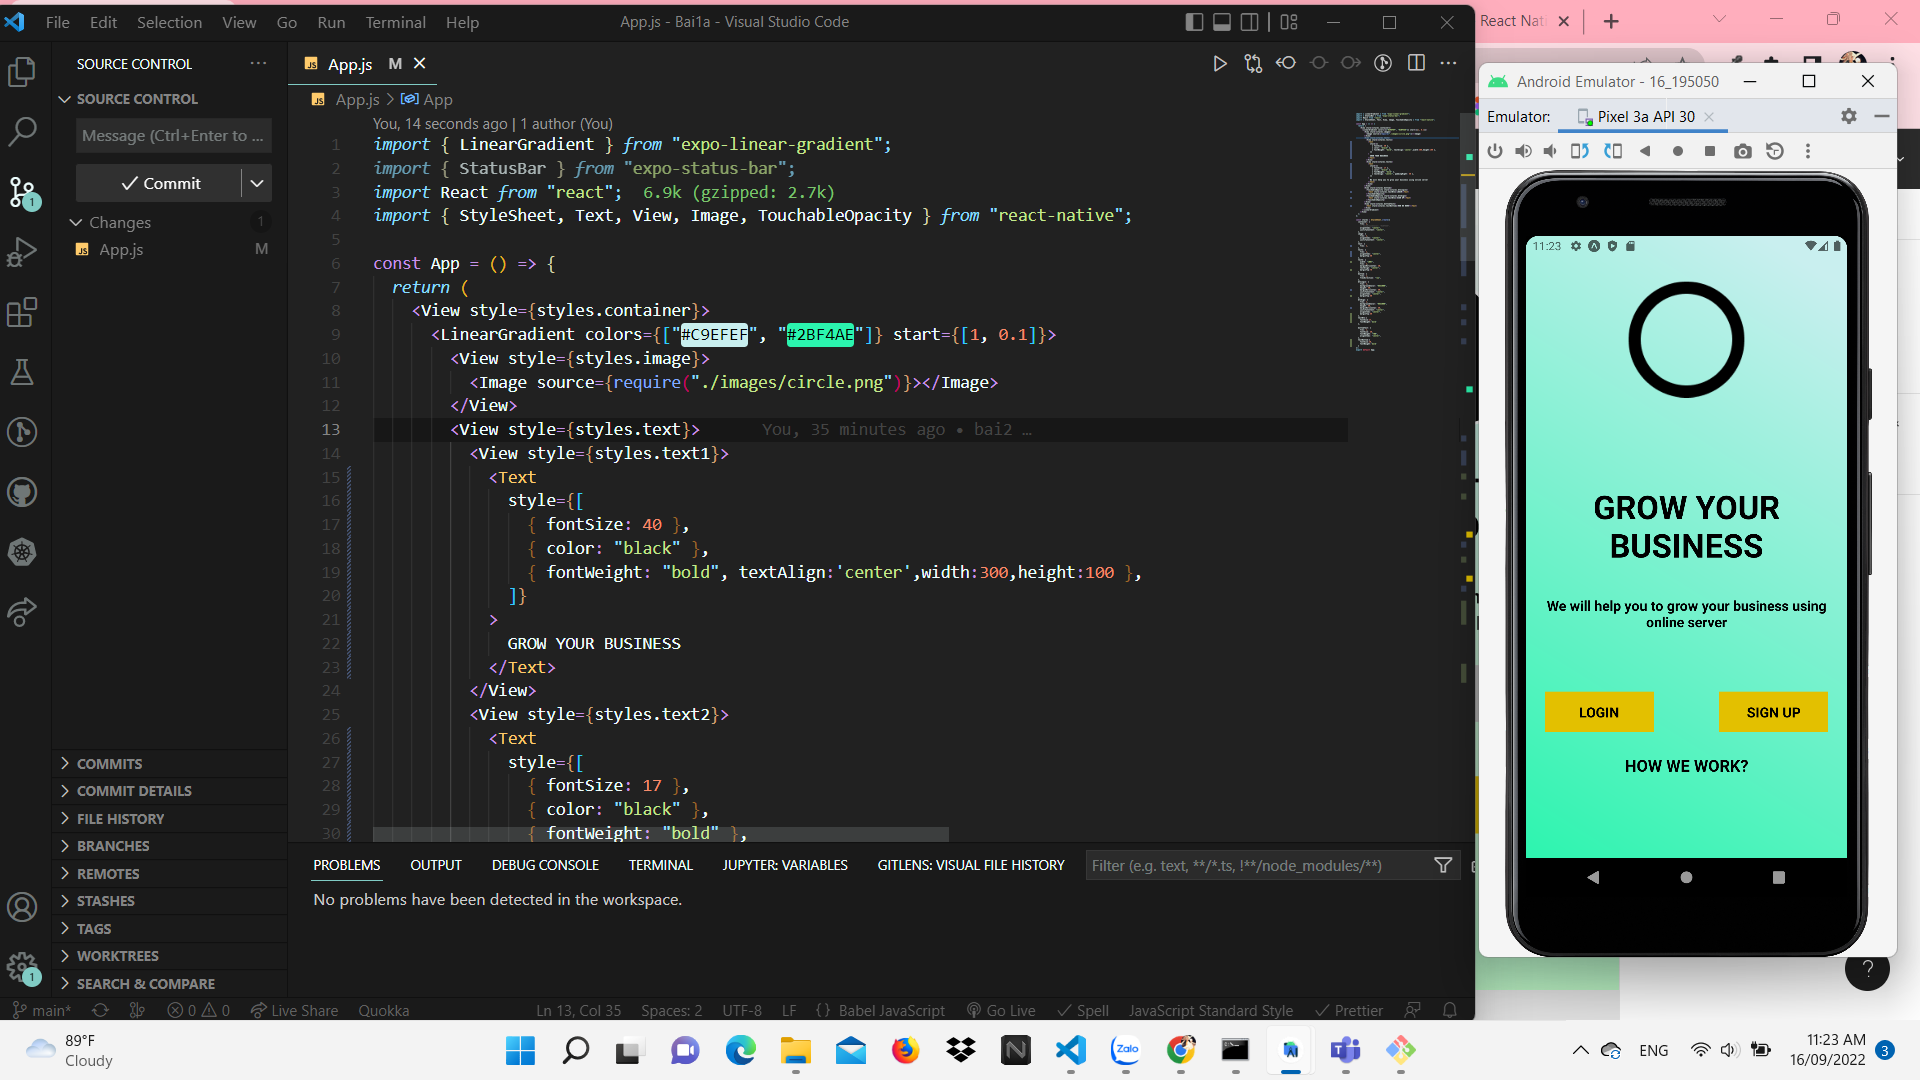
Task: Open the Commit button dropdown arrow
Action: pyautogui.click(x=257, y=183)
